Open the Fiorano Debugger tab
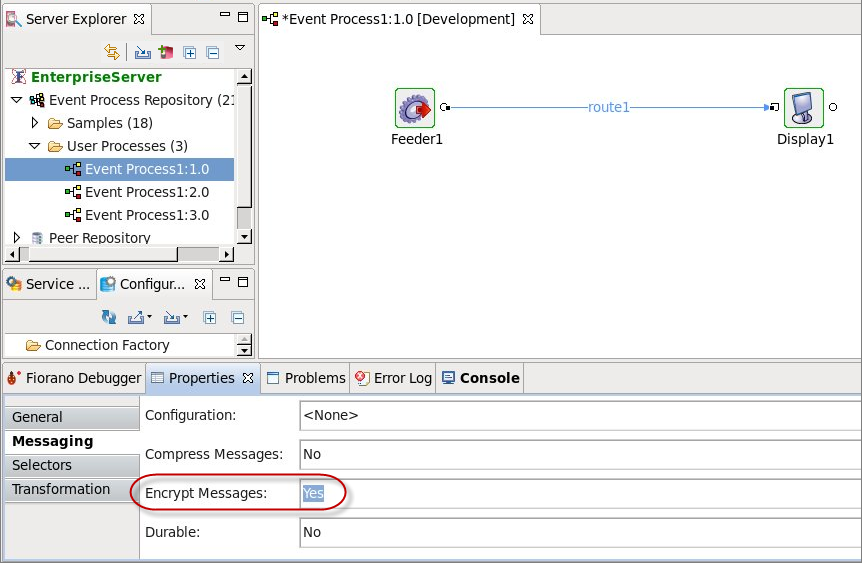Viewport: 862px width, 563px height. point(74,378)
